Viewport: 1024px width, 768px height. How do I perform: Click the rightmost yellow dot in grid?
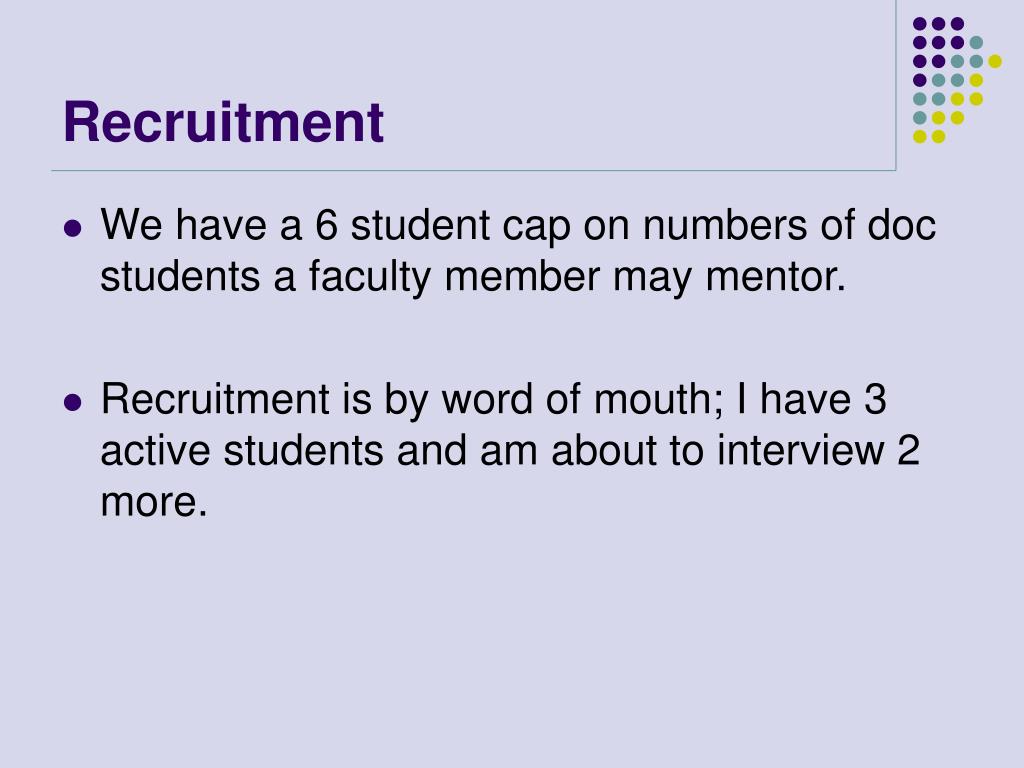(x=995, y=61)
